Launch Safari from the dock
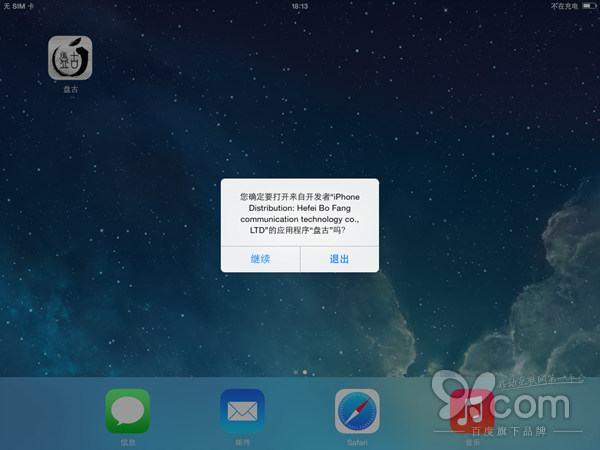 coord(357,411)
